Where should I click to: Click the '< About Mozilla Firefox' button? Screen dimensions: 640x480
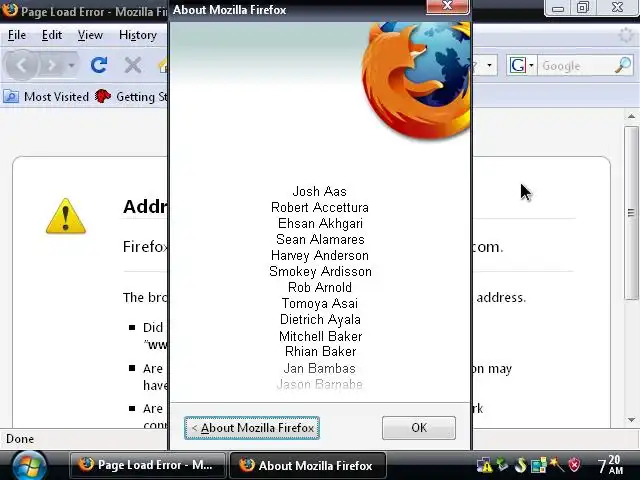(x=252, y=428)
